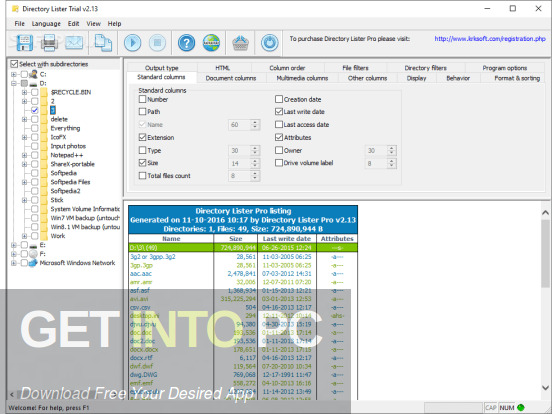Uncheck the Extension column checkbox
Viewport: 552px width, 414px height.
[143, 137]
